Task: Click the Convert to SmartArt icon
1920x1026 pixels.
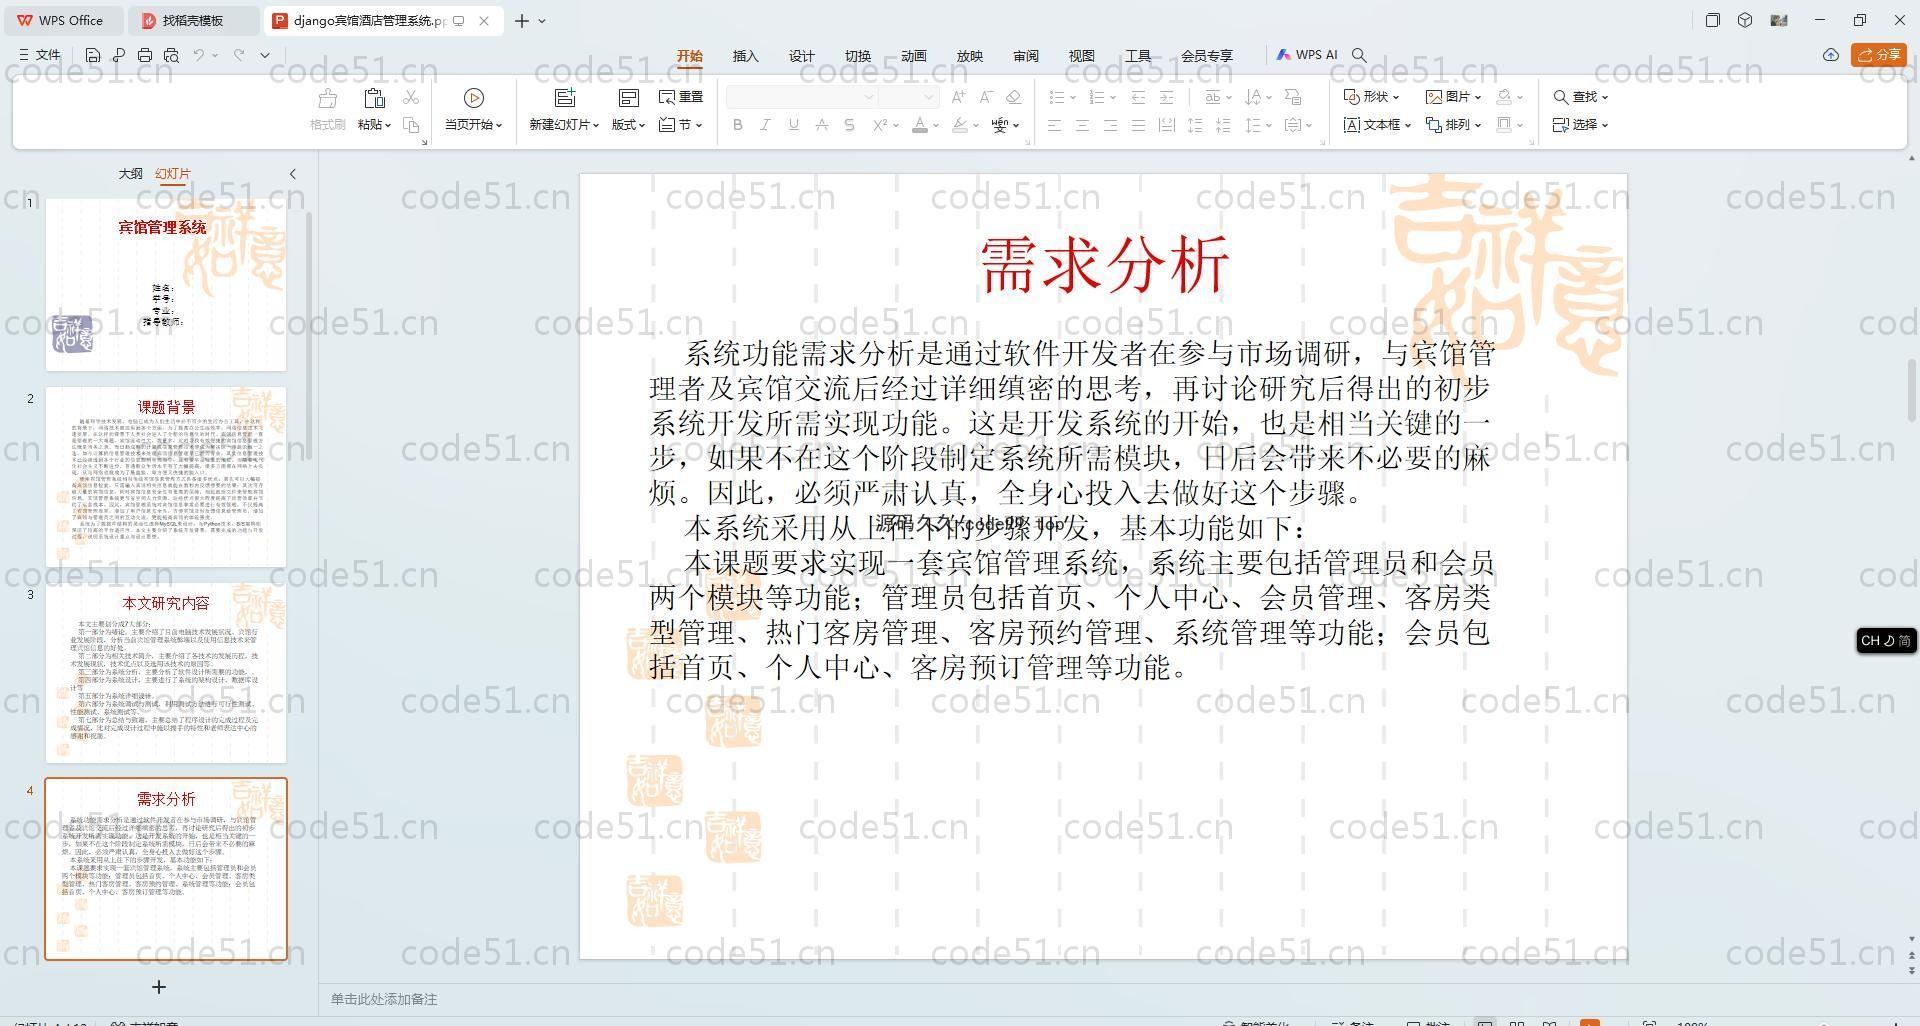Action: (1293, 97)
